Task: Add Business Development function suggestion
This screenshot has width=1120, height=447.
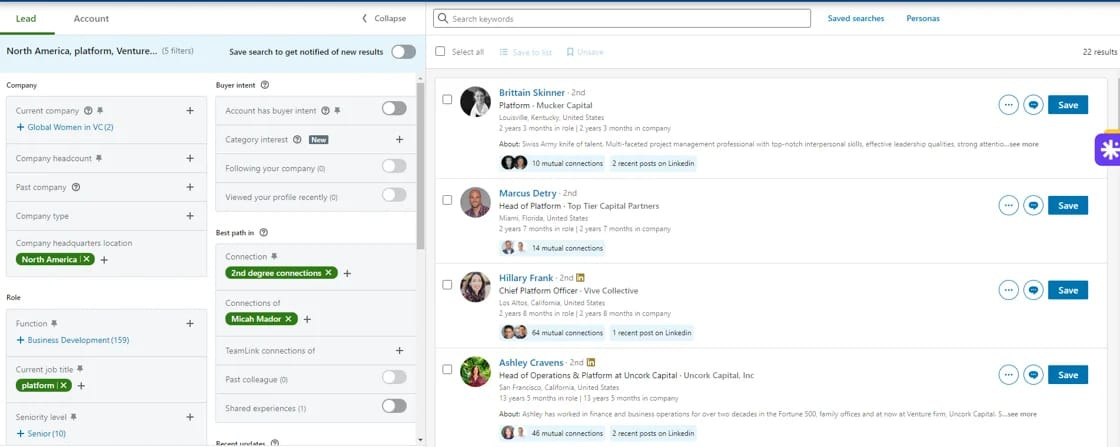Action: click(72, 340)
